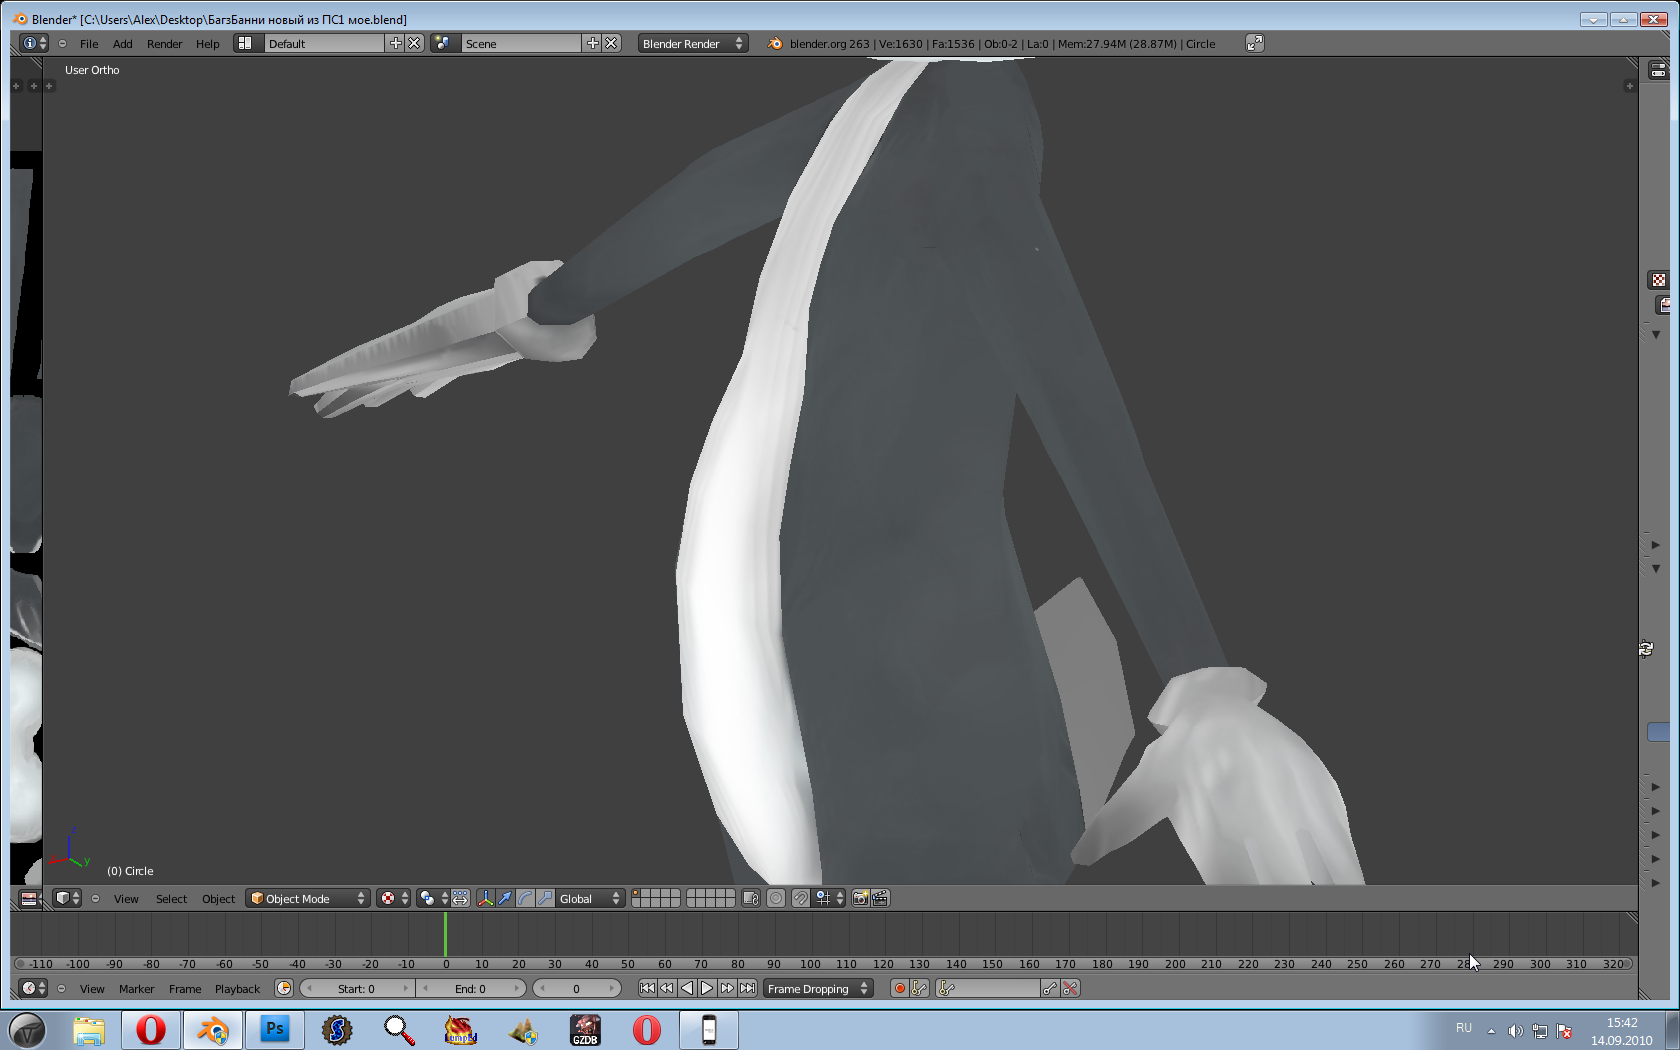This screenshot has height=1050, width=1680.
Task: Add a new scene
Action: [593, 43]
